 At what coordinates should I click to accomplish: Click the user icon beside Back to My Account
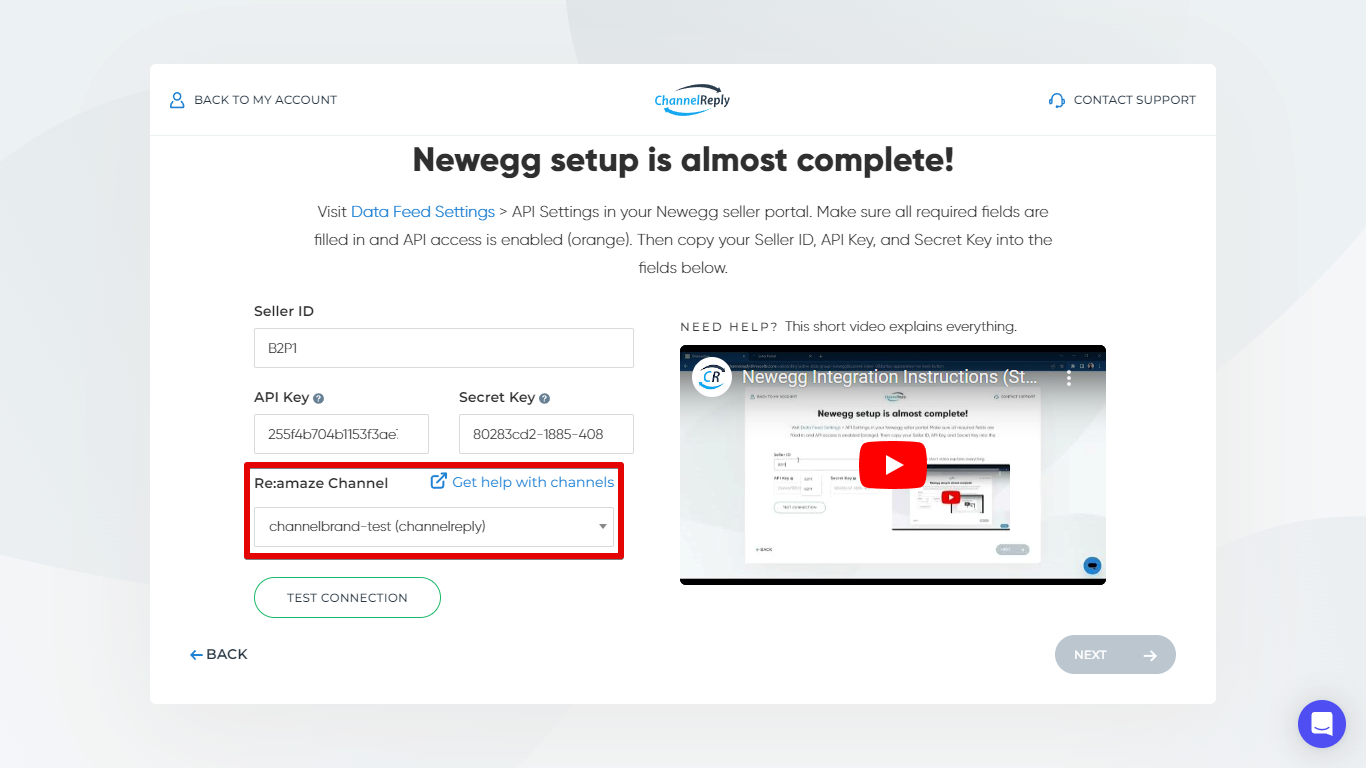click(177, 100)
